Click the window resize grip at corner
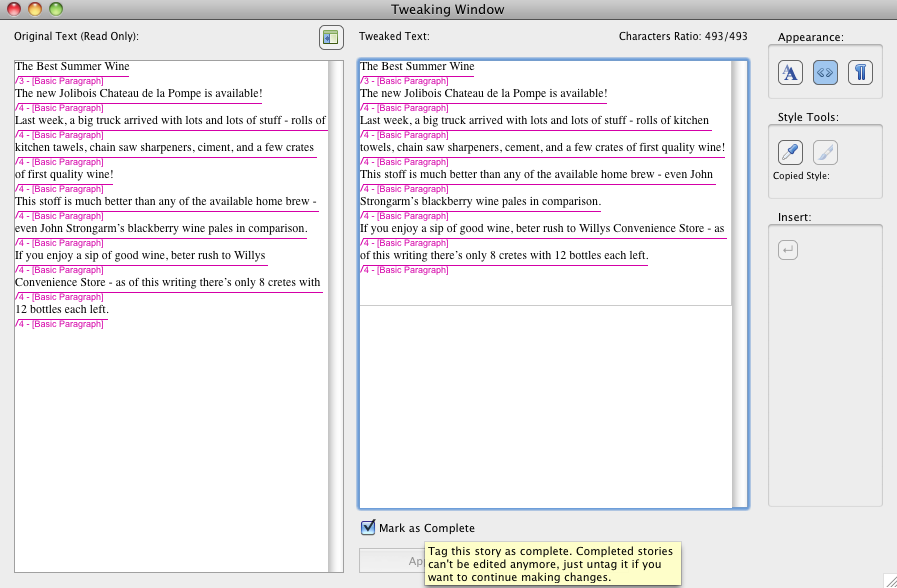The width and height of the screenshot is (897, 588). [889, 580]
